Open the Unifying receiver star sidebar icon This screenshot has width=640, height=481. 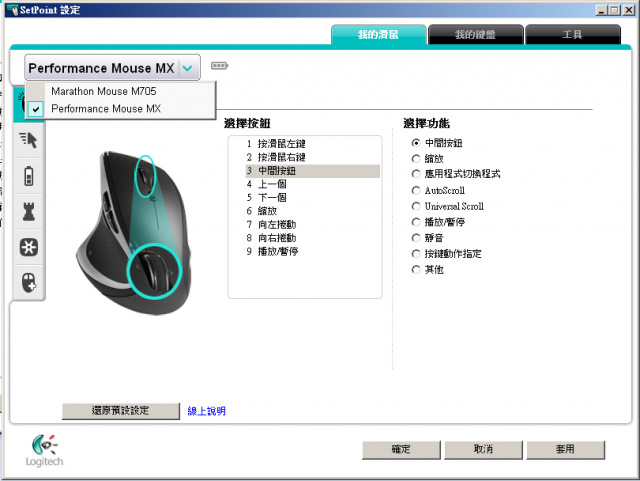click(x=29, y=247)
